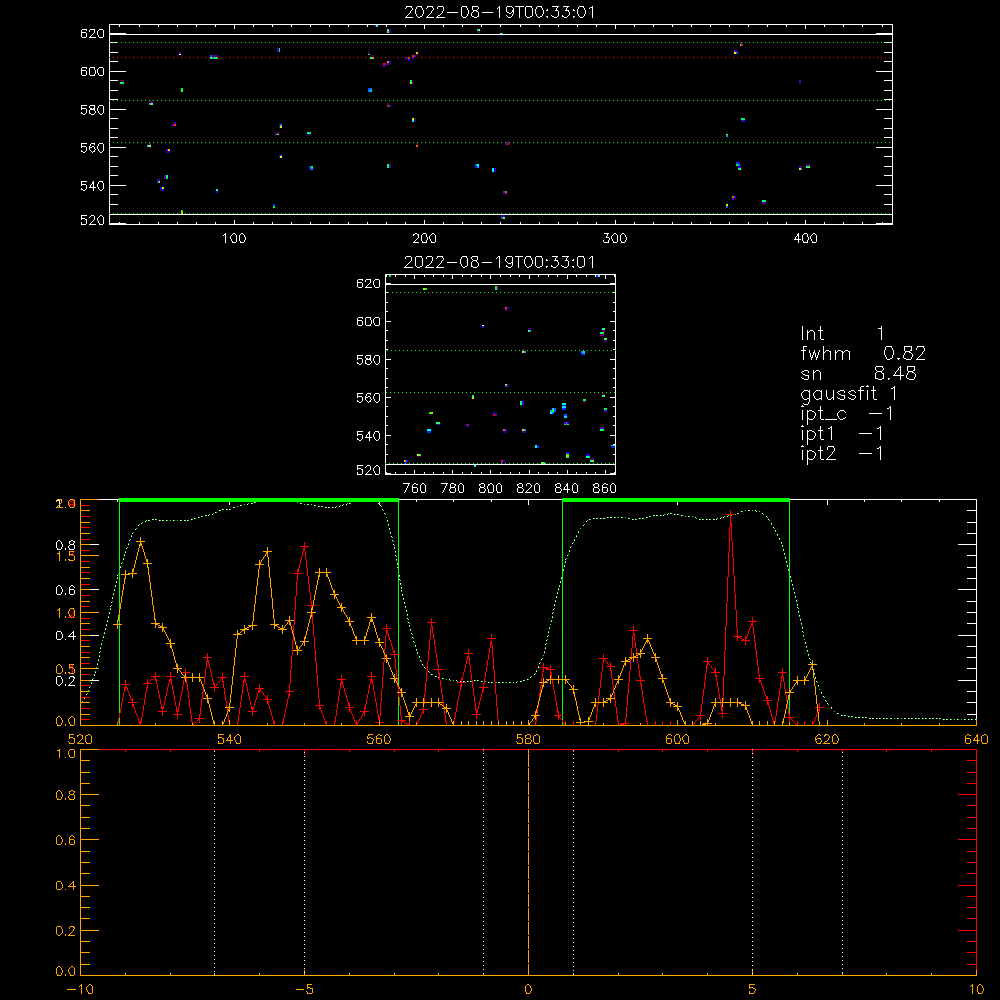Click y-axis label 0.8 on bottom plot
The height and width of the screenshot is (1000, 1000).
66,795
